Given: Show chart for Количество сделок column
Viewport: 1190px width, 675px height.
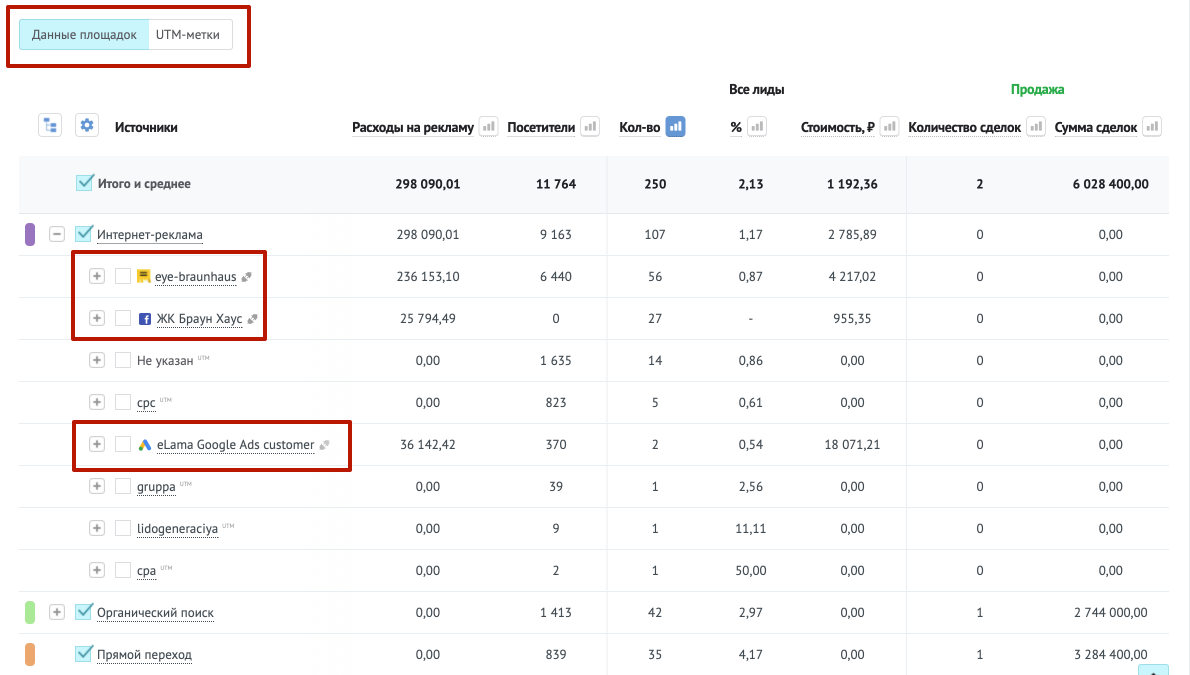Looking at the screenshot, I should (1036, 127).
